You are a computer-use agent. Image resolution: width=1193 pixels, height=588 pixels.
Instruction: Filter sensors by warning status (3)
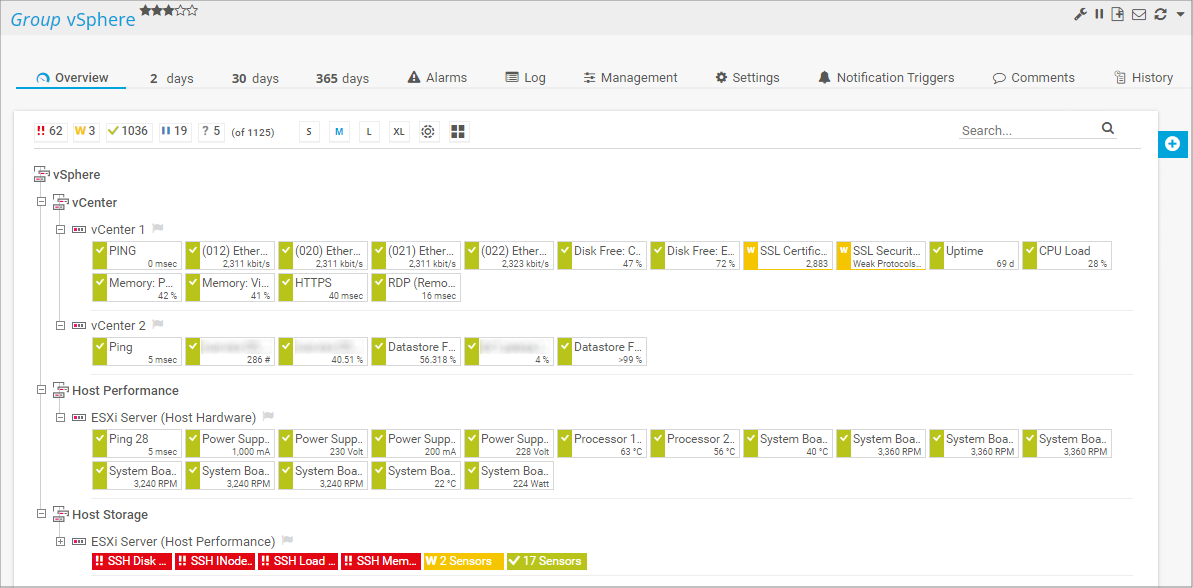(86, 131)
